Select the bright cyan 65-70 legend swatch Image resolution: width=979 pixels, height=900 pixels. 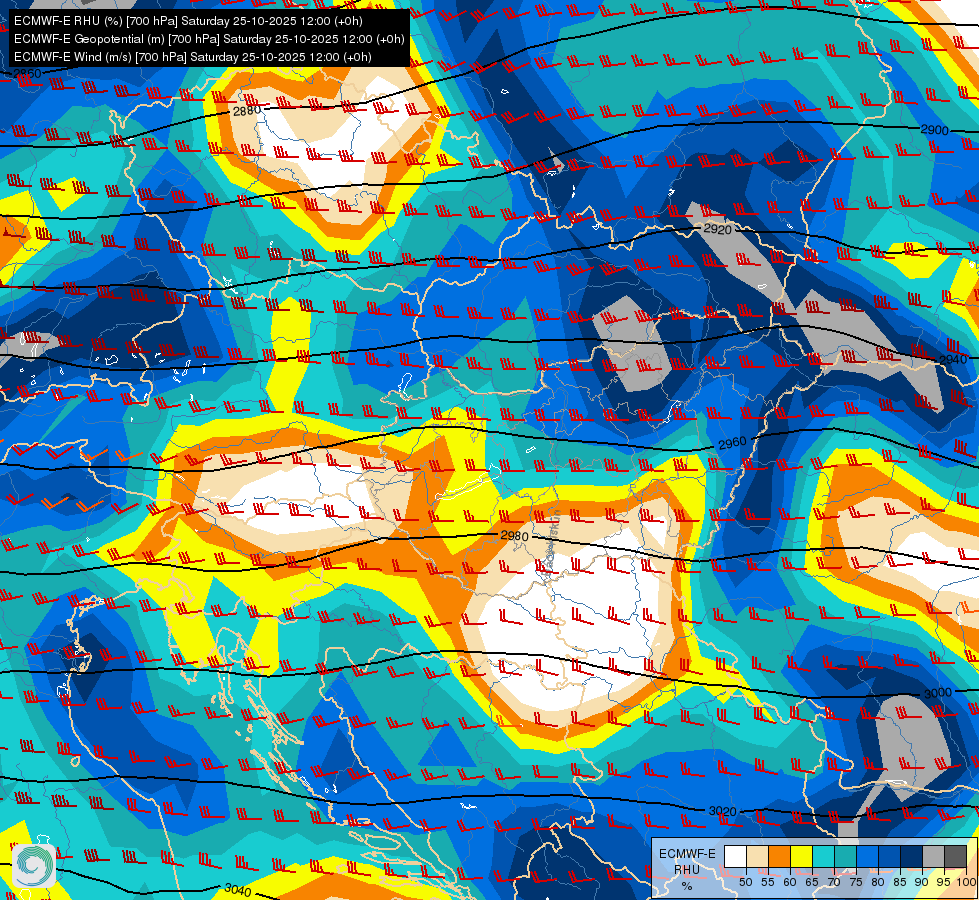point(824,856)
